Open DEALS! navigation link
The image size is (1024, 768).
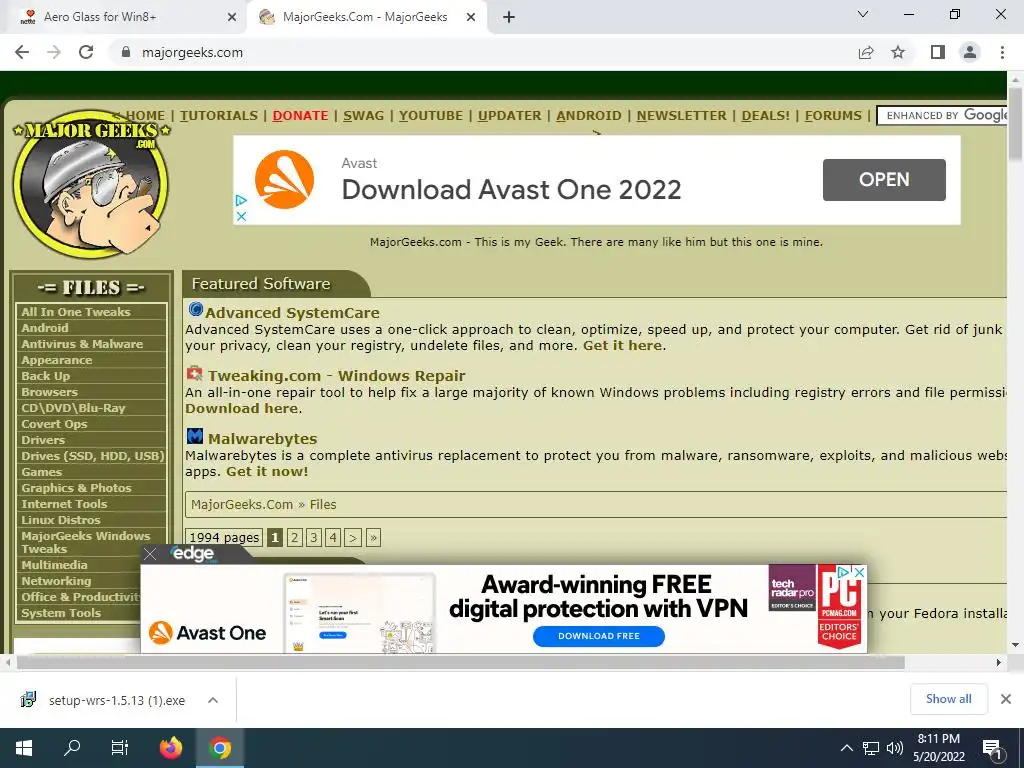click(x=765, y=116)
